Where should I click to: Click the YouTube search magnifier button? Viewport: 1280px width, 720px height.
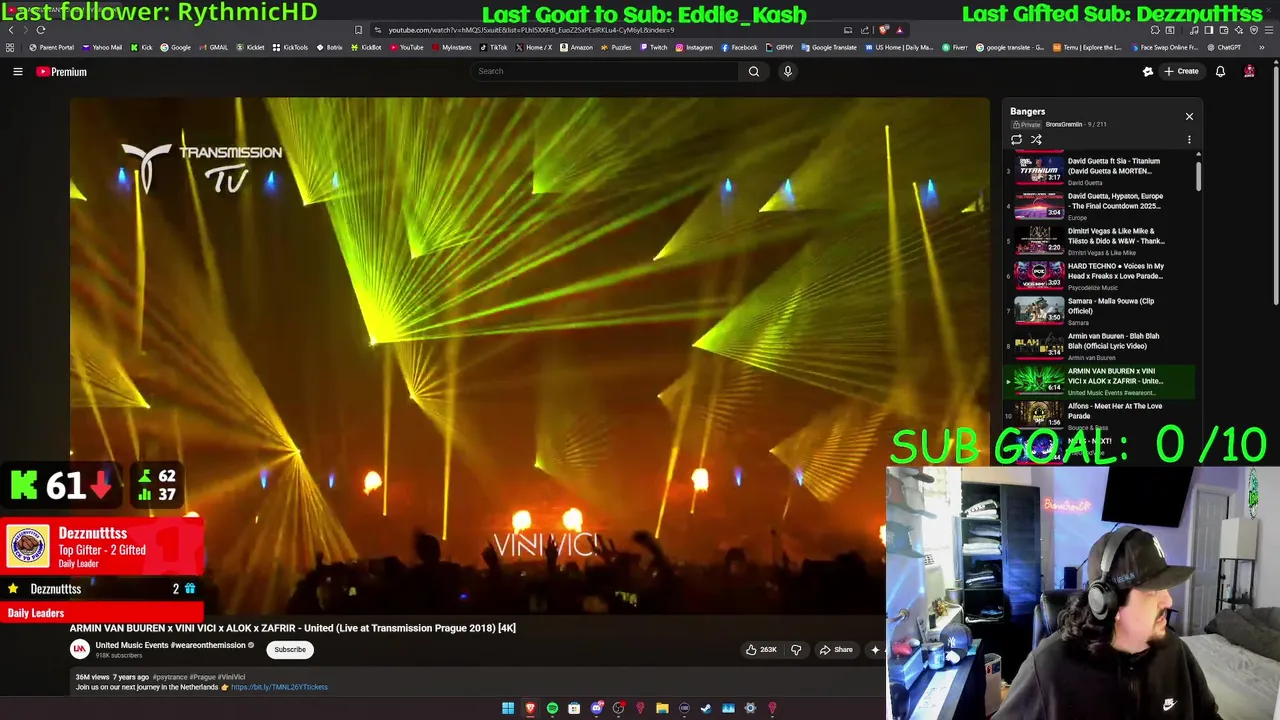click(754, 71)
